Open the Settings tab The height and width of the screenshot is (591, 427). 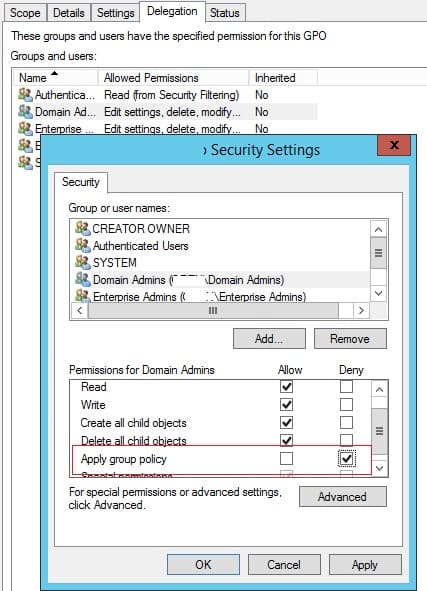(115, 13)
